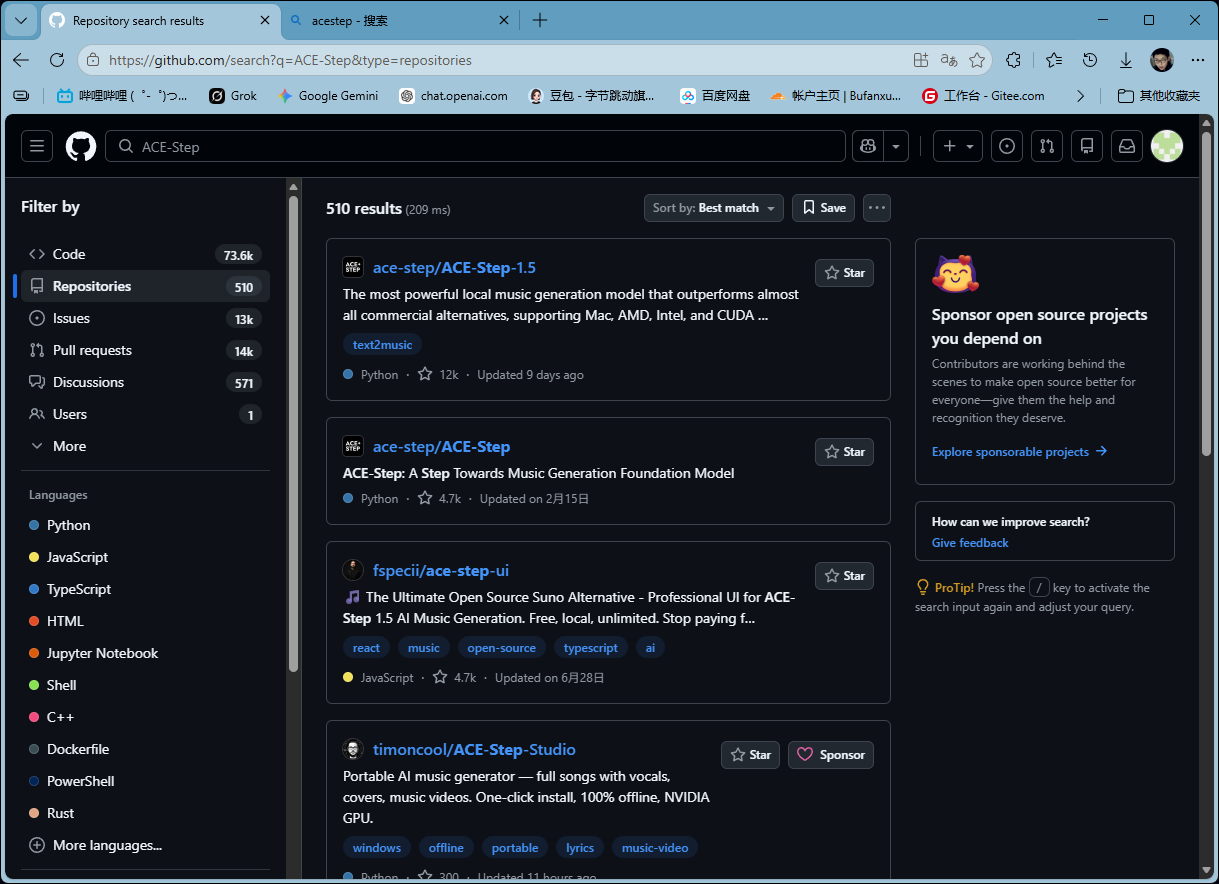Filter results by PowerShell language
Image resolution: width=1219 pixels, height=884 pixels.
tap(145, 781)
